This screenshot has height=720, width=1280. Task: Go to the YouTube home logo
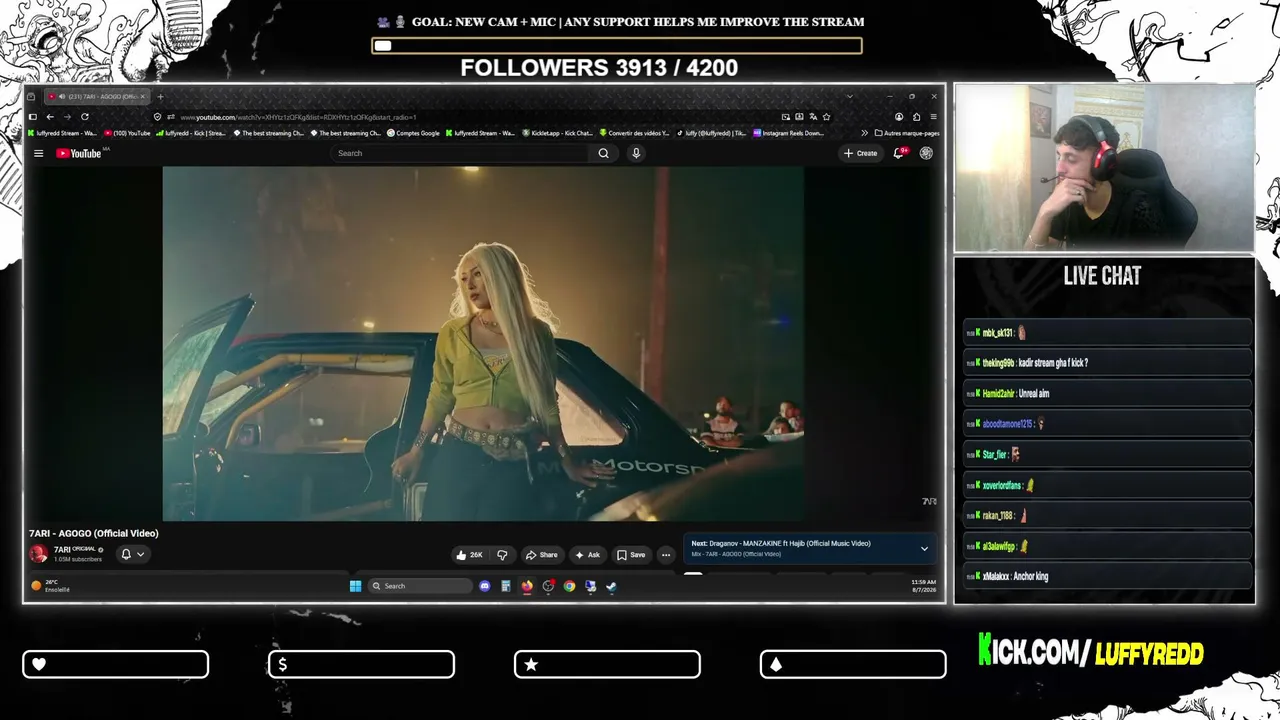click(79, 153)
